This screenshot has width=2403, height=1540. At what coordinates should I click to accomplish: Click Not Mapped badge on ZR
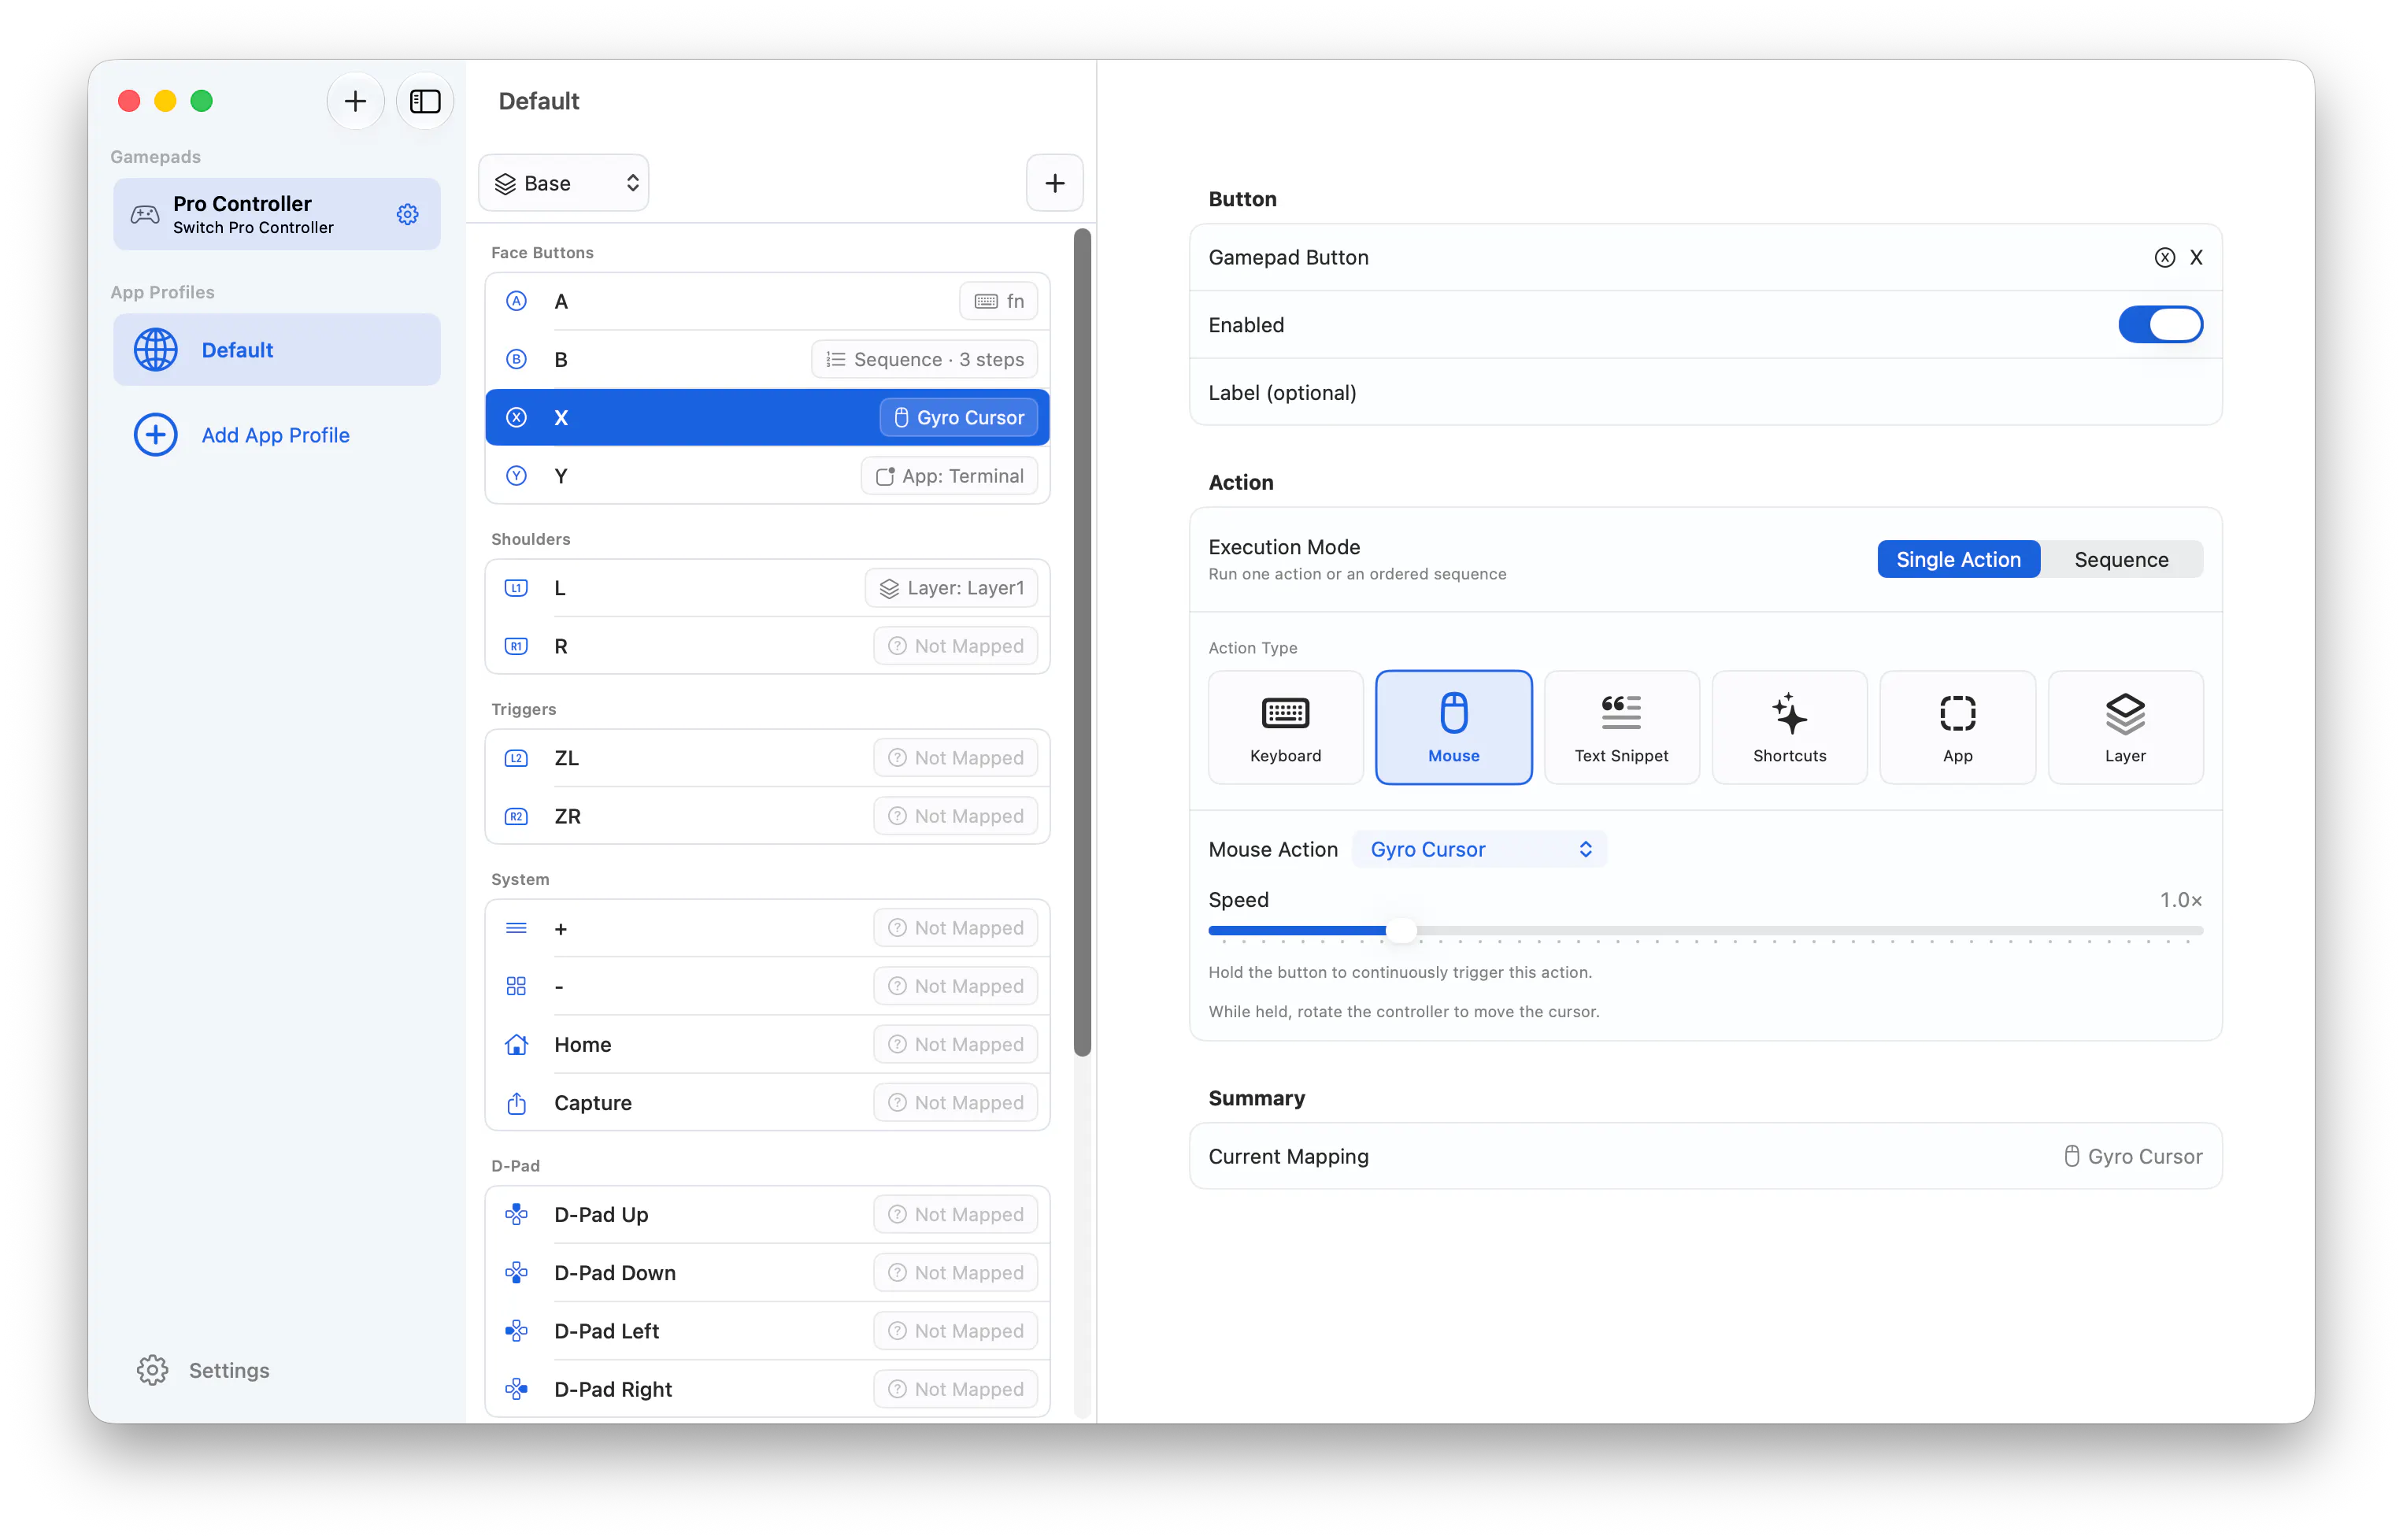pos(955,816)
